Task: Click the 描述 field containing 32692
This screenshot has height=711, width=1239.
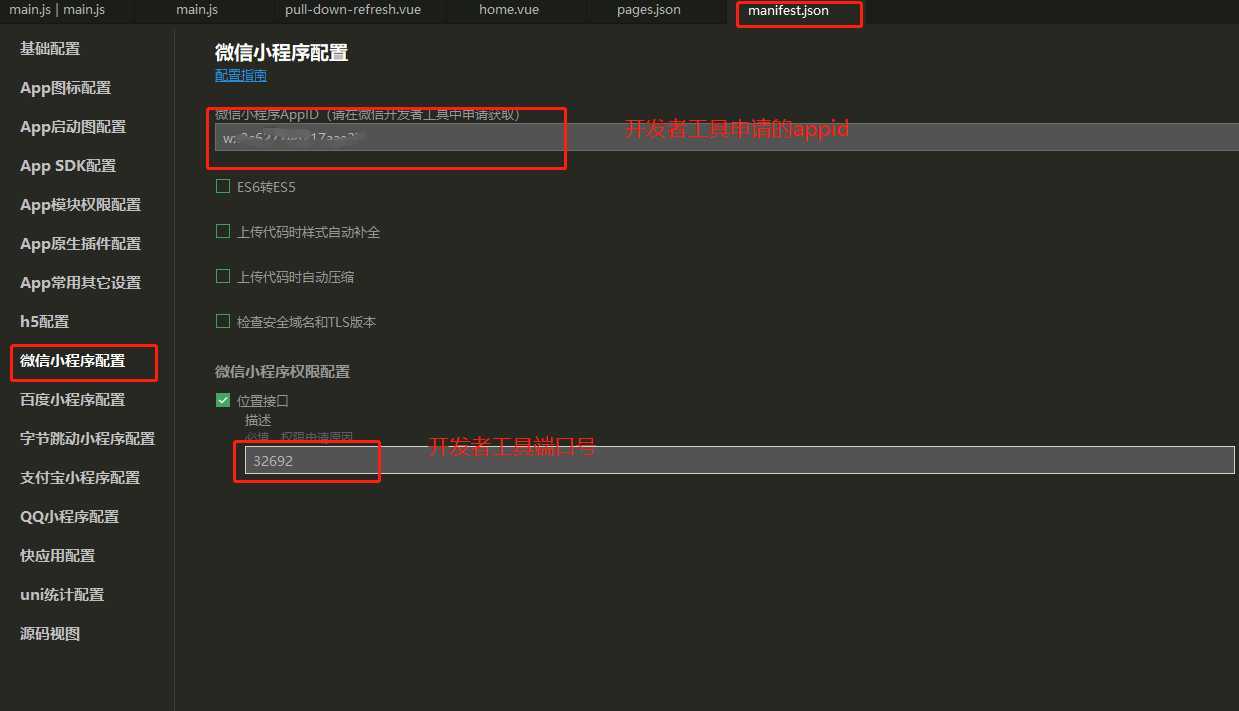Action: point(740,460)
